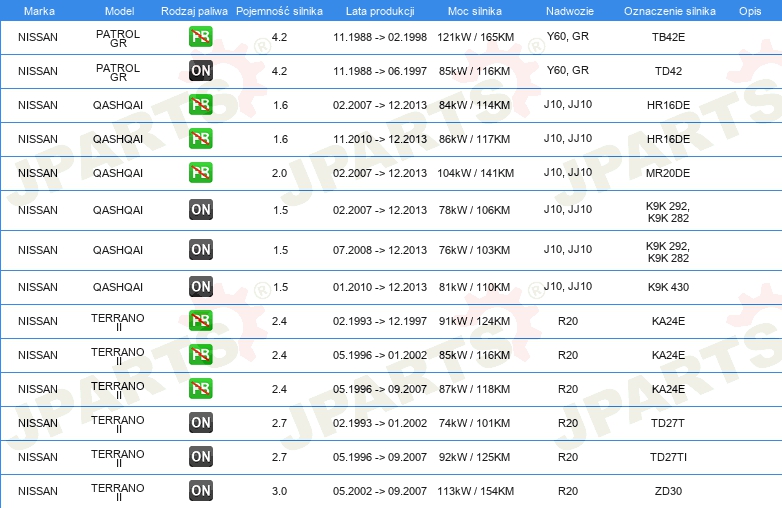782x508 pixels.
Task: Click the petrol icon for Terrano II 87kW / 118KM
Action: (x=200, y=388)
